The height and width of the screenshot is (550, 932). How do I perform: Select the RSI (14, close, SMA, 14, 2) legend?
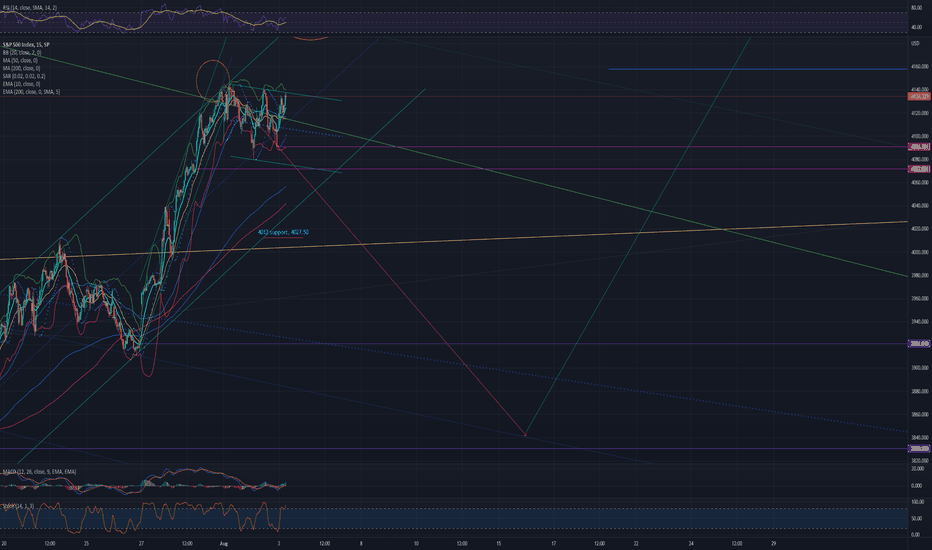point(30,8)
